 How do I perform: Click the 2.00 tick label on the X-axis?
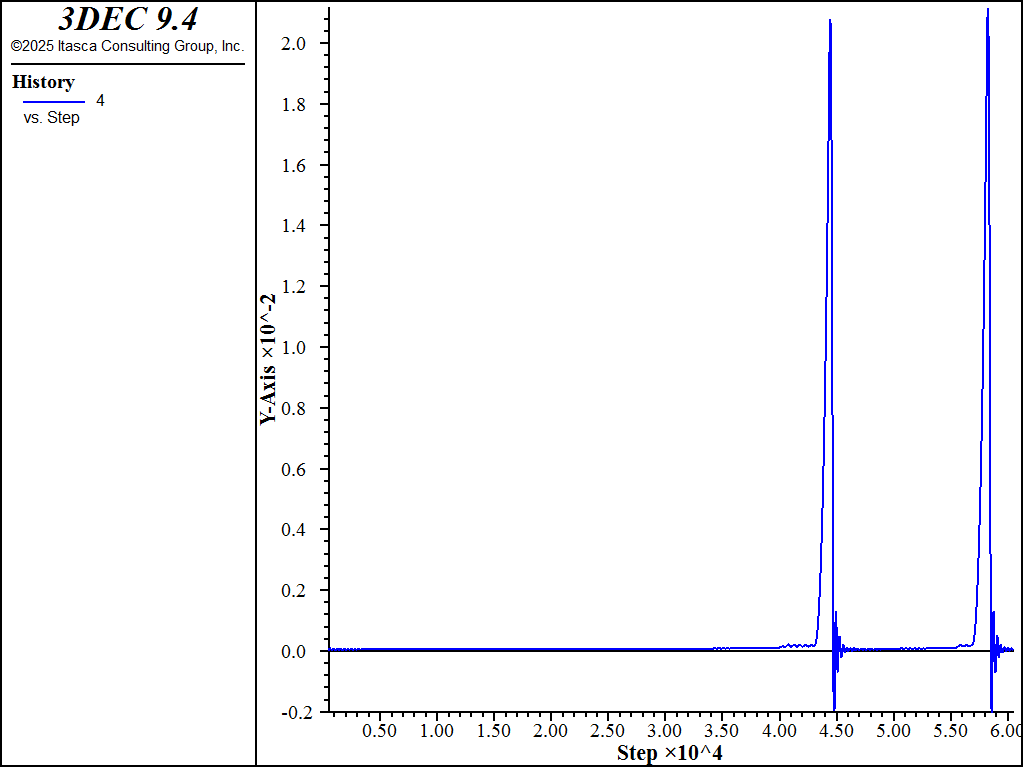pos(551,731)
